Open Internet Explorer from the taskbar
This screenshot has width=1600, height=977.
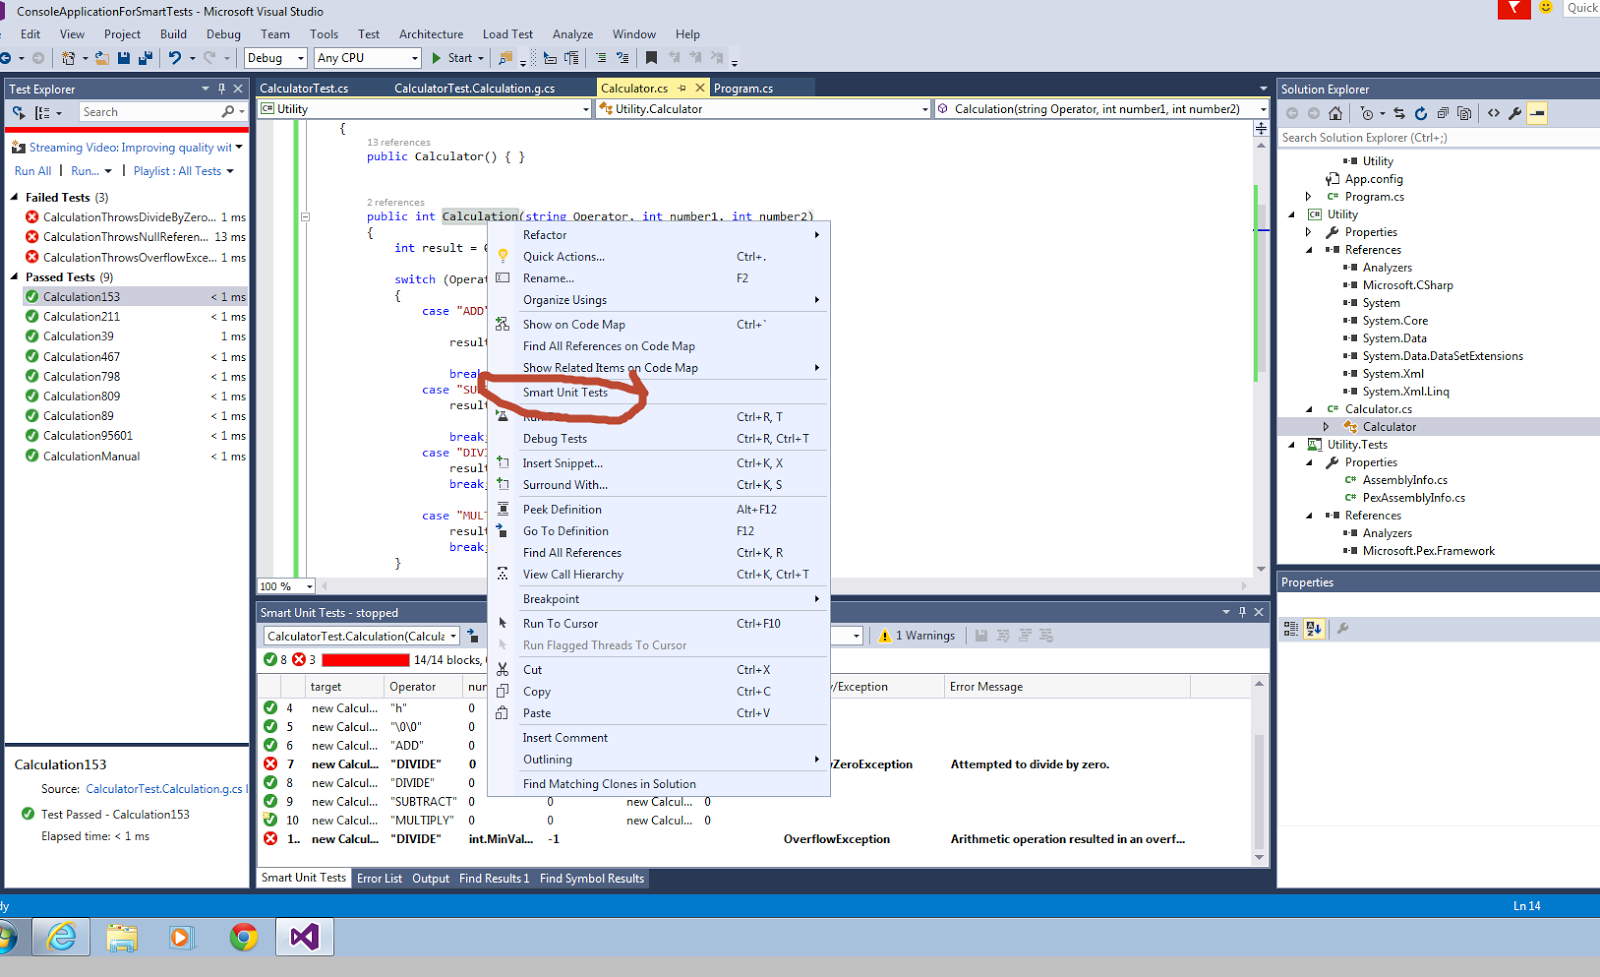tap(62, 937)
